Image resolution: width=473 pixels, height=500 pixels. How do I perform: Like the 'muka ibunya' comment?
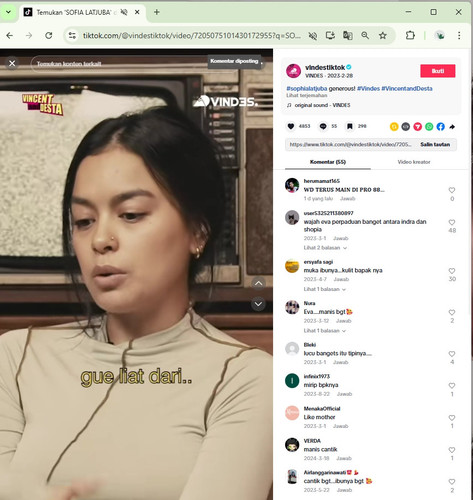452,271
